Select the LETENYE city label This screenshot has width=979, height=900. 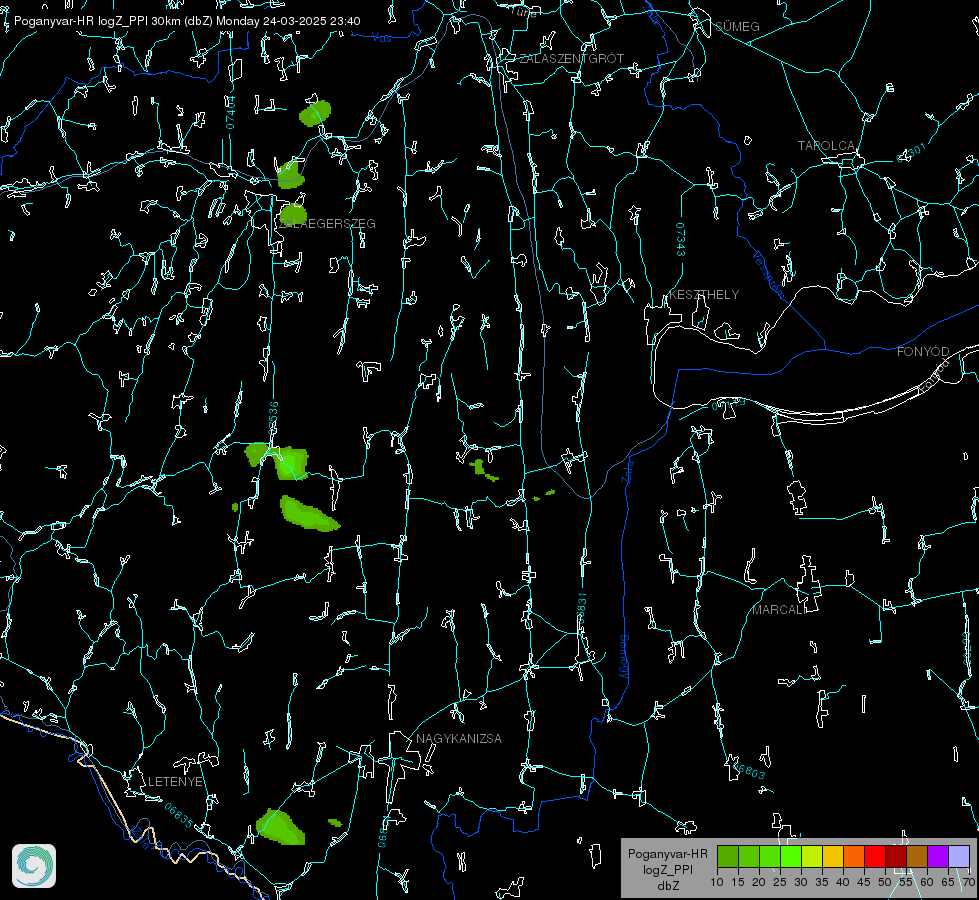point(175,781)
